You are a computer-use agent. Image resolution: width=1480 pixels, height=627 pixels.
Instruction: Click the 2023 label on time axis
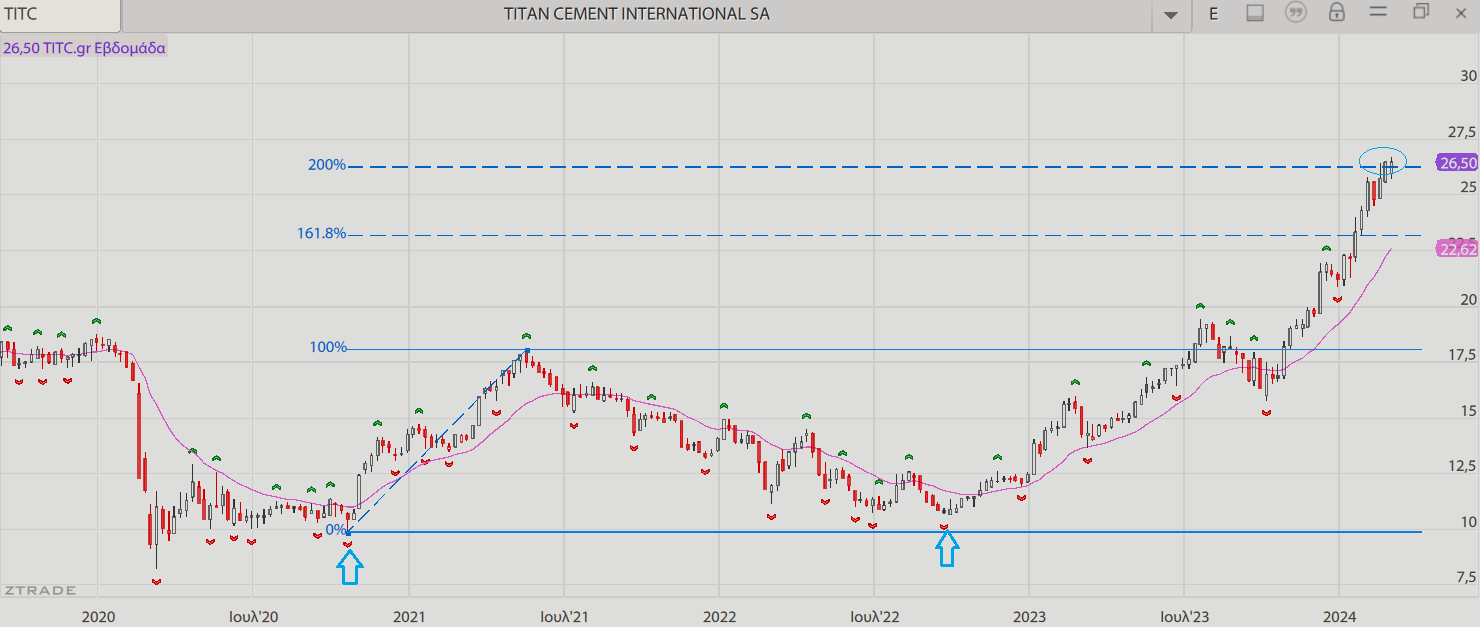[x=1030, y=618]
